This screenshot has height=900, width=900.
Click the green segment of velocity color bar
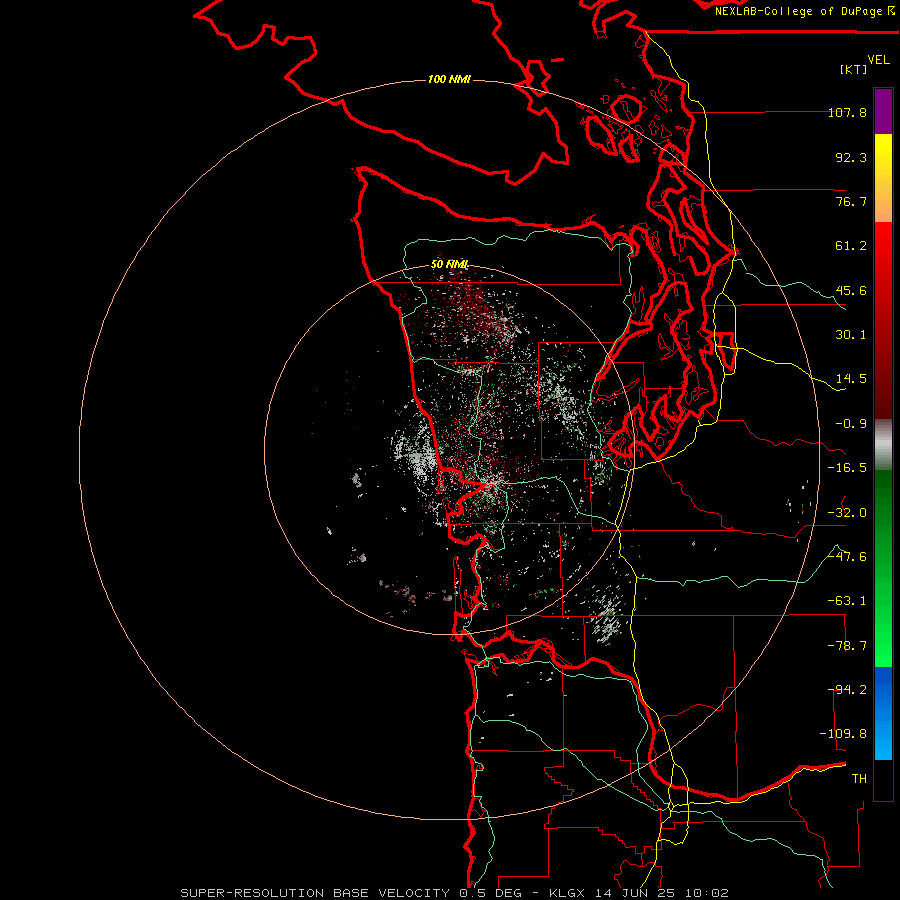883,568
